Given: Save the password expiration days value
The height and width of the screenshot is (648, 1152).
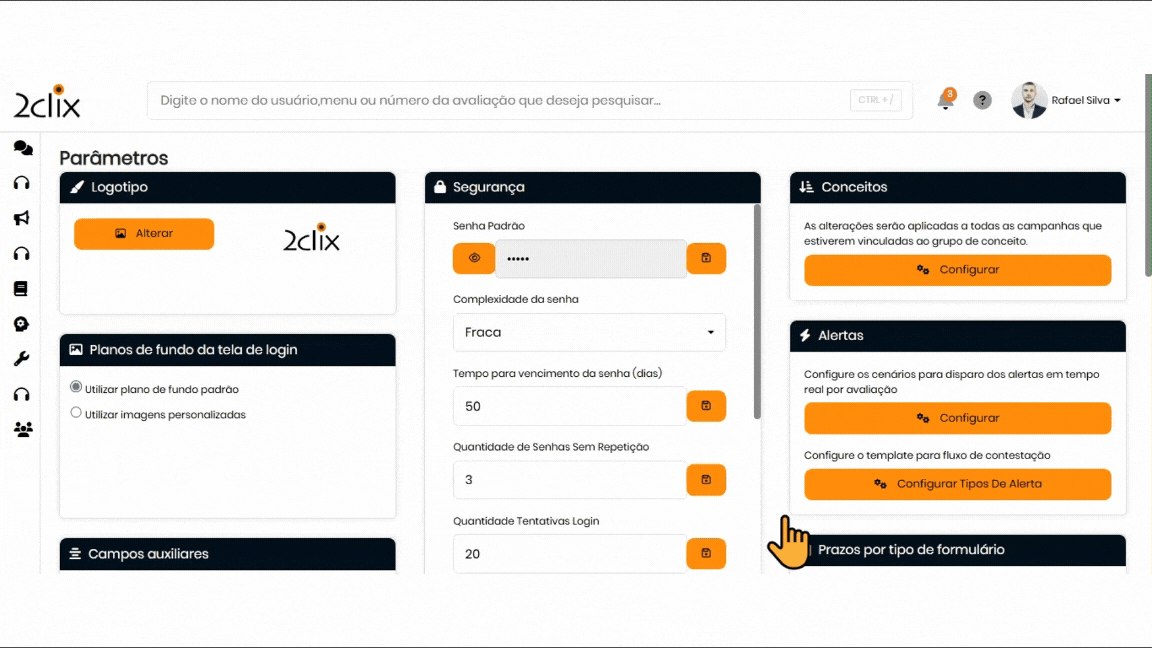Looking at the screenshot, I should click(706, 406).
